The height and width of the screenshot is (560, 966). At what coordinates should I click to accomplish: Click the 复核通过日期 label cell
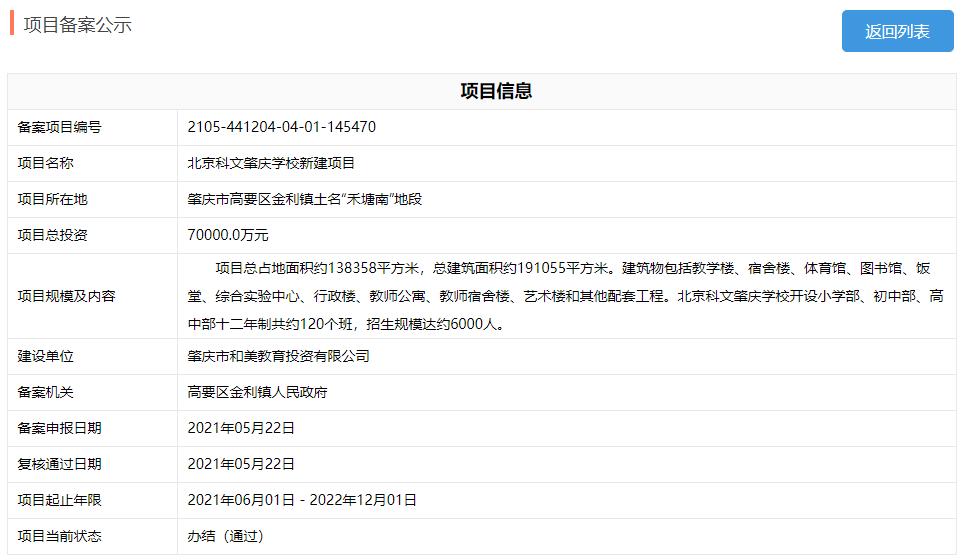92,464
